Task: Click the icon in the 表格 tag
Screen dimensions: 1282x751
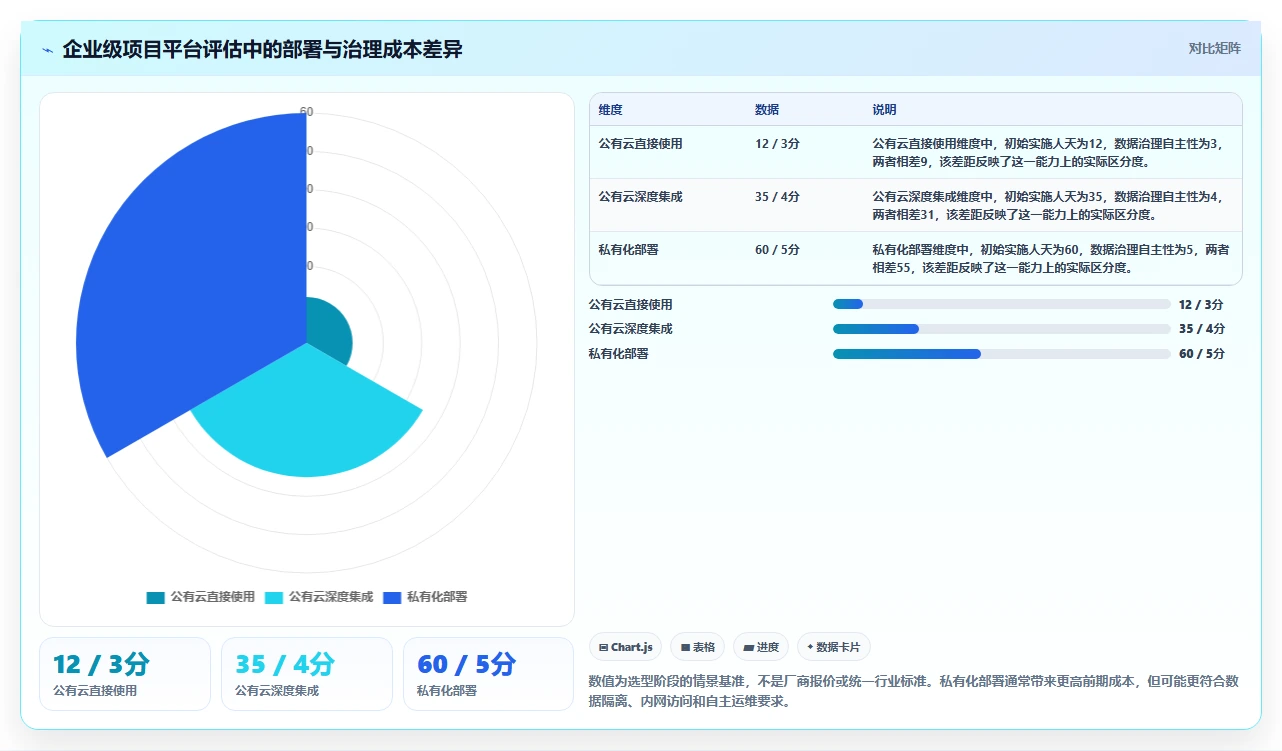Action: pyautogui.click(x=685, y=647)
